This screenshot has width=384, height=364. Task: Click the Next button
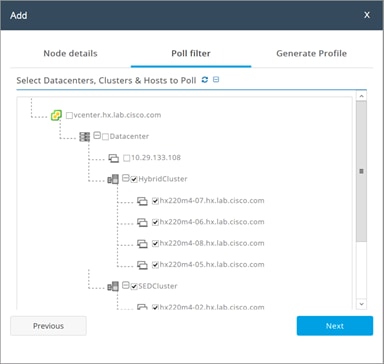335,326
